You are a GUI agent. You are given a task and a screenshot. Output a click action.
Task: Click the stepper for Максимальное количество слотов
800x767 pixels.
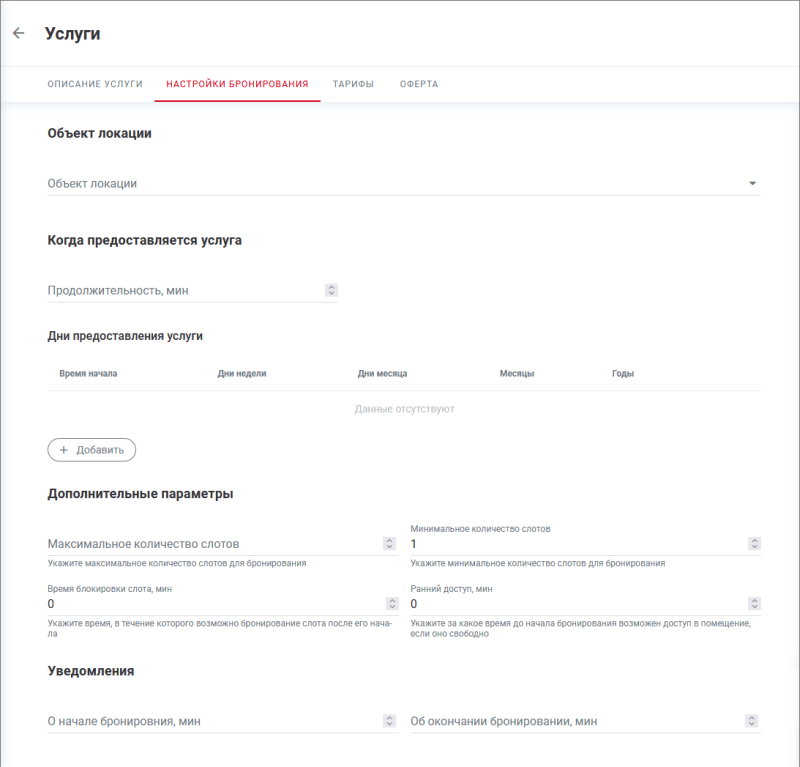pos(390,544)
